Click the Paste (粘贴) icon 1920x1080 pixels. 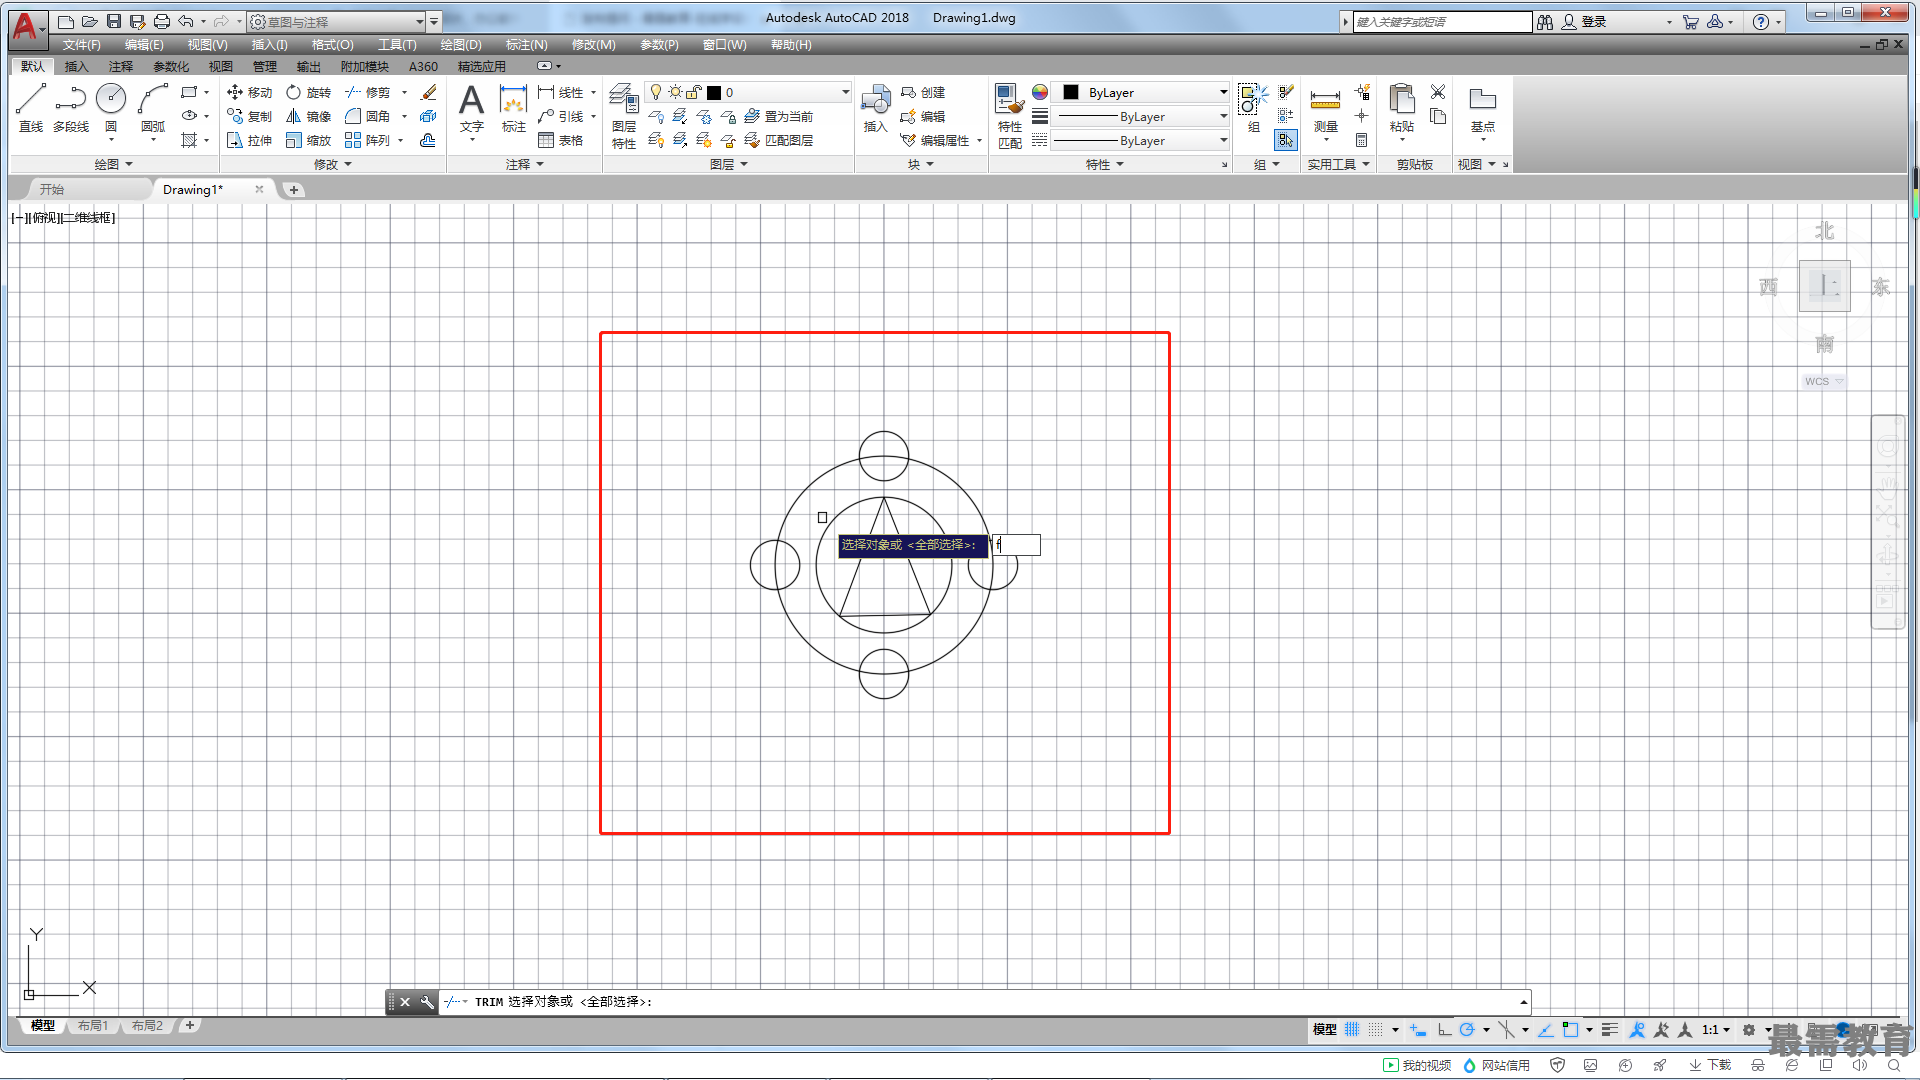[1402, 108]
